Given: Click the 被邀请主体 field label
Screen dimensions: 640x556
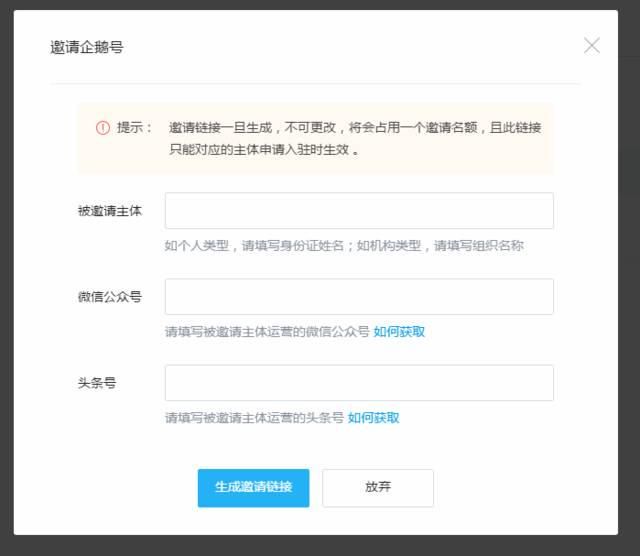Looking at the screenshot, I should (x=110, y=211).
